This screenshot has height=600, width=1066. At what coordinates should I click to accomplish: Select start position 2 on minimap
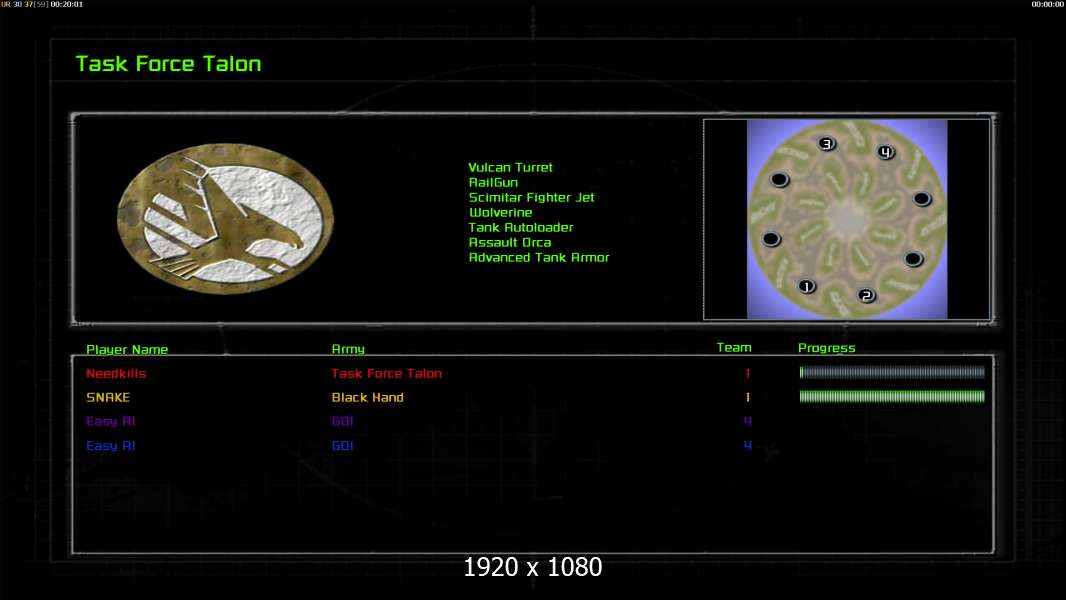866,295
